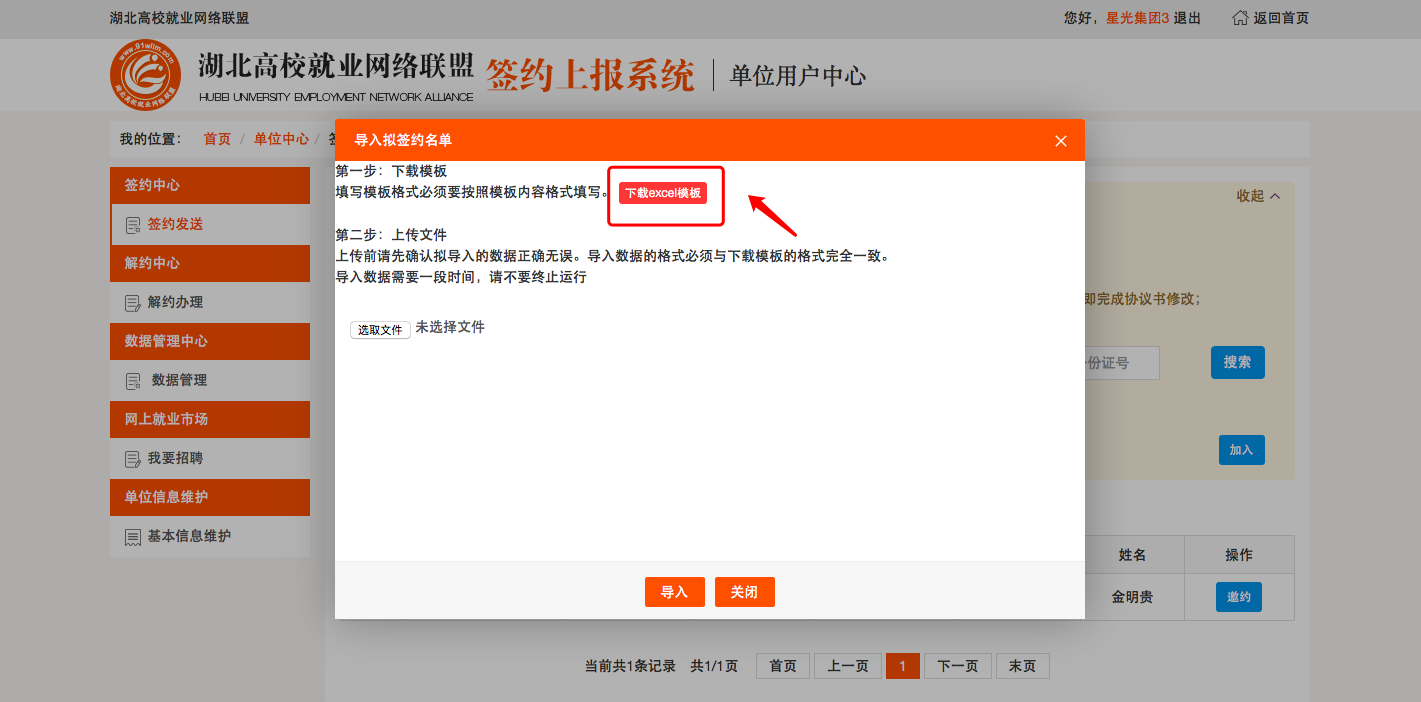Select 数据管理中心 sidebar section header
1421x702 pixels.
(x=210, y=341)
